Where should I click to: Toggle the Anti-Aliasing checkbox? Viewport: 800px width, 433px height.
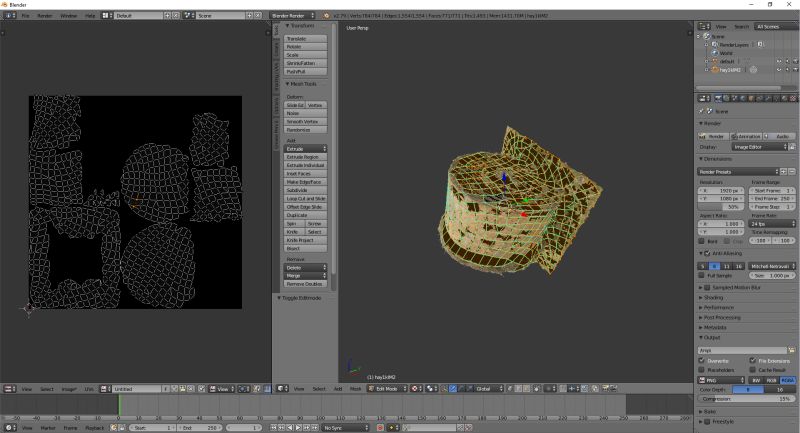707,253
